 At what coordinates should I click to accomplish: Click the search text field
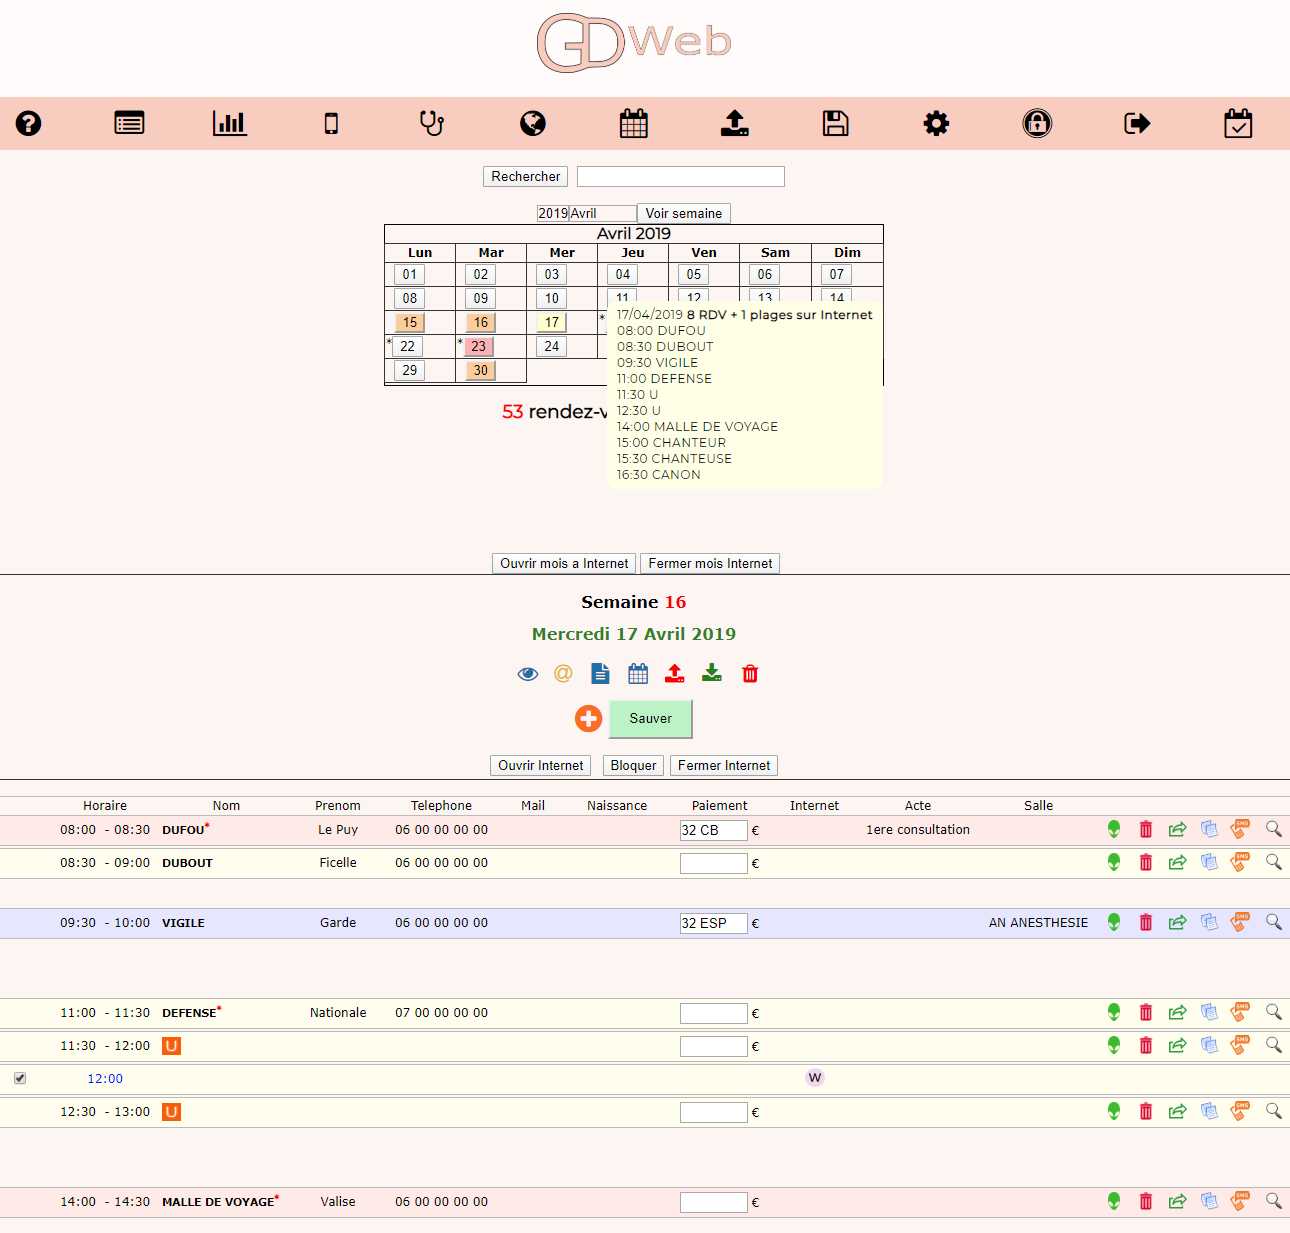[681, 176]
